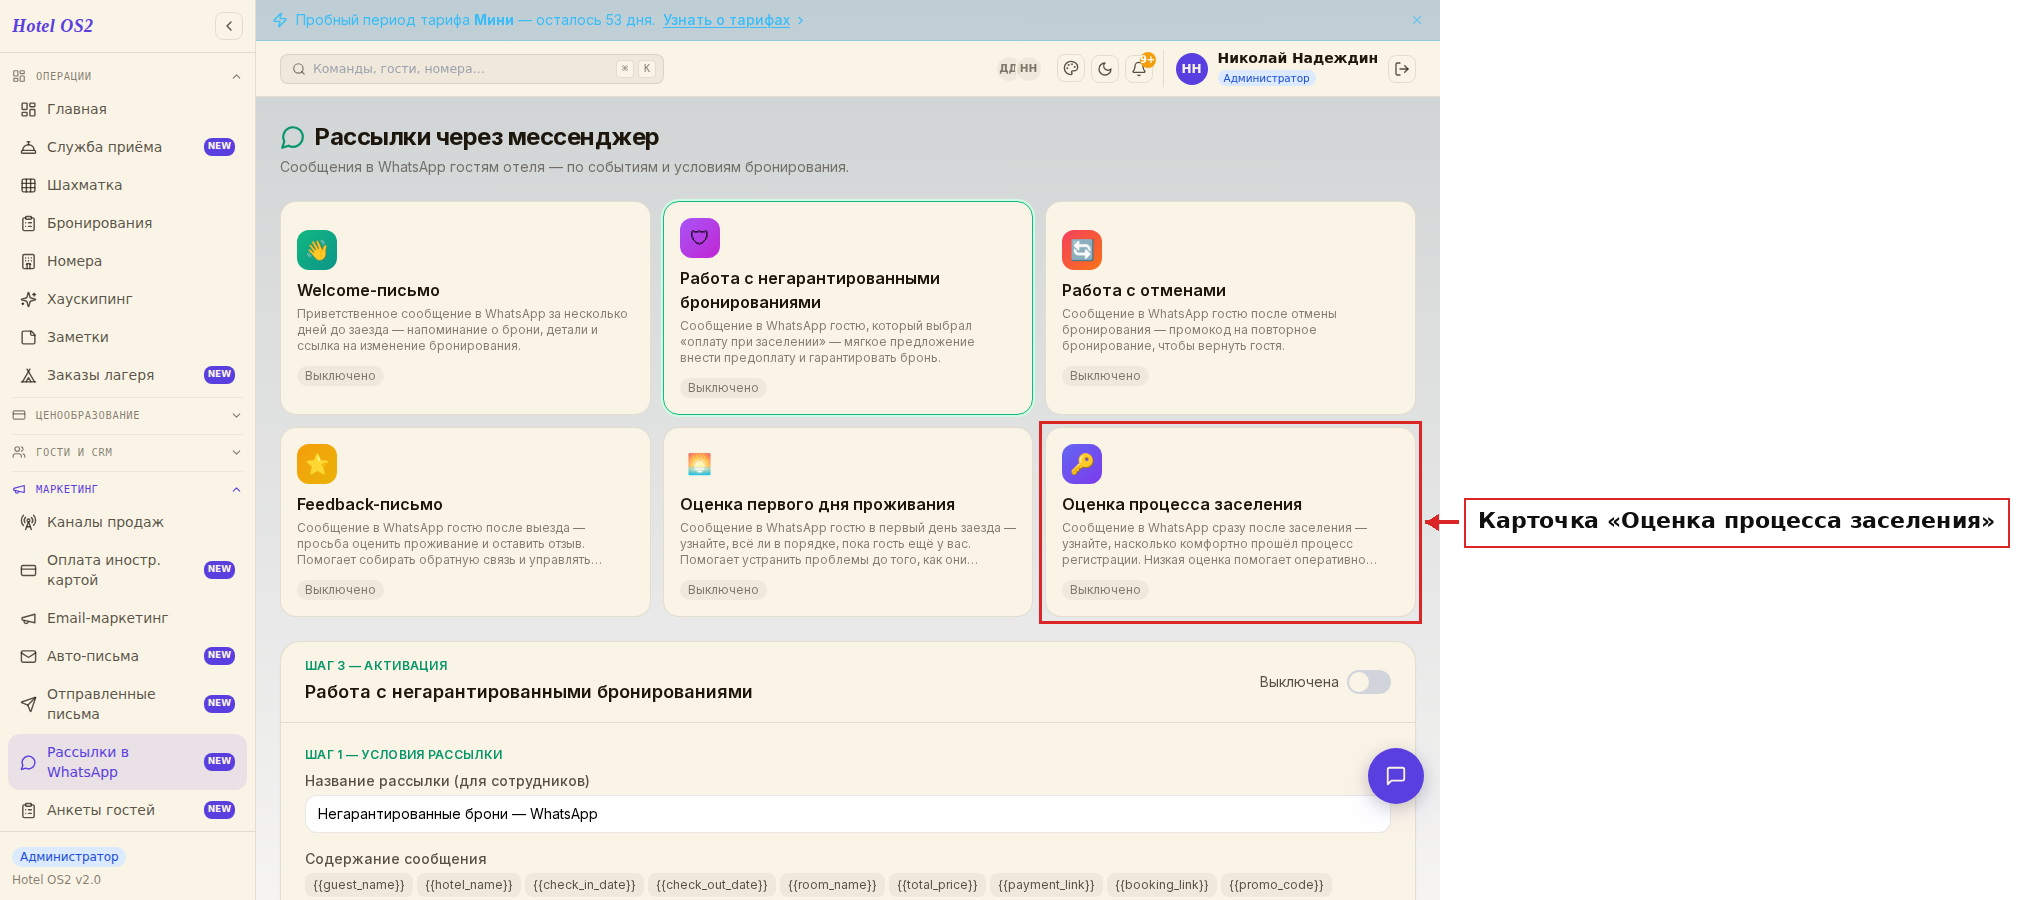Screen dimensions: 2033x900
Task: Insert the {{guest_name}} variable chip
Action: 359,885
